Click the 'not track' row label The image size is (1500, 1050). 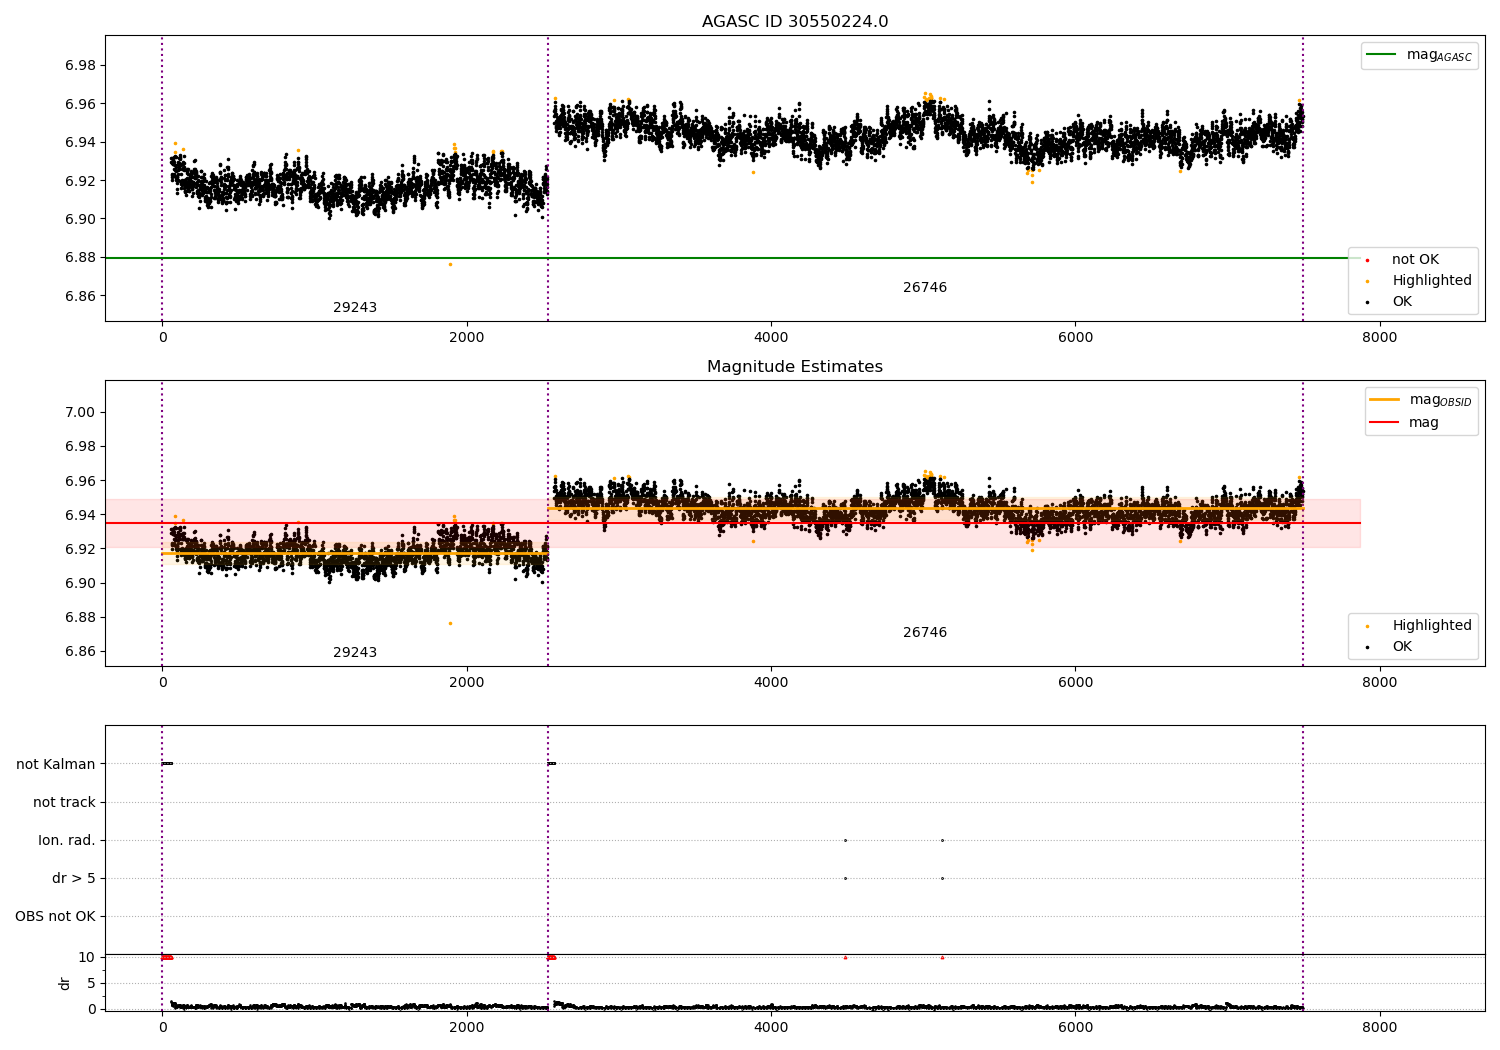coord(64,802)
